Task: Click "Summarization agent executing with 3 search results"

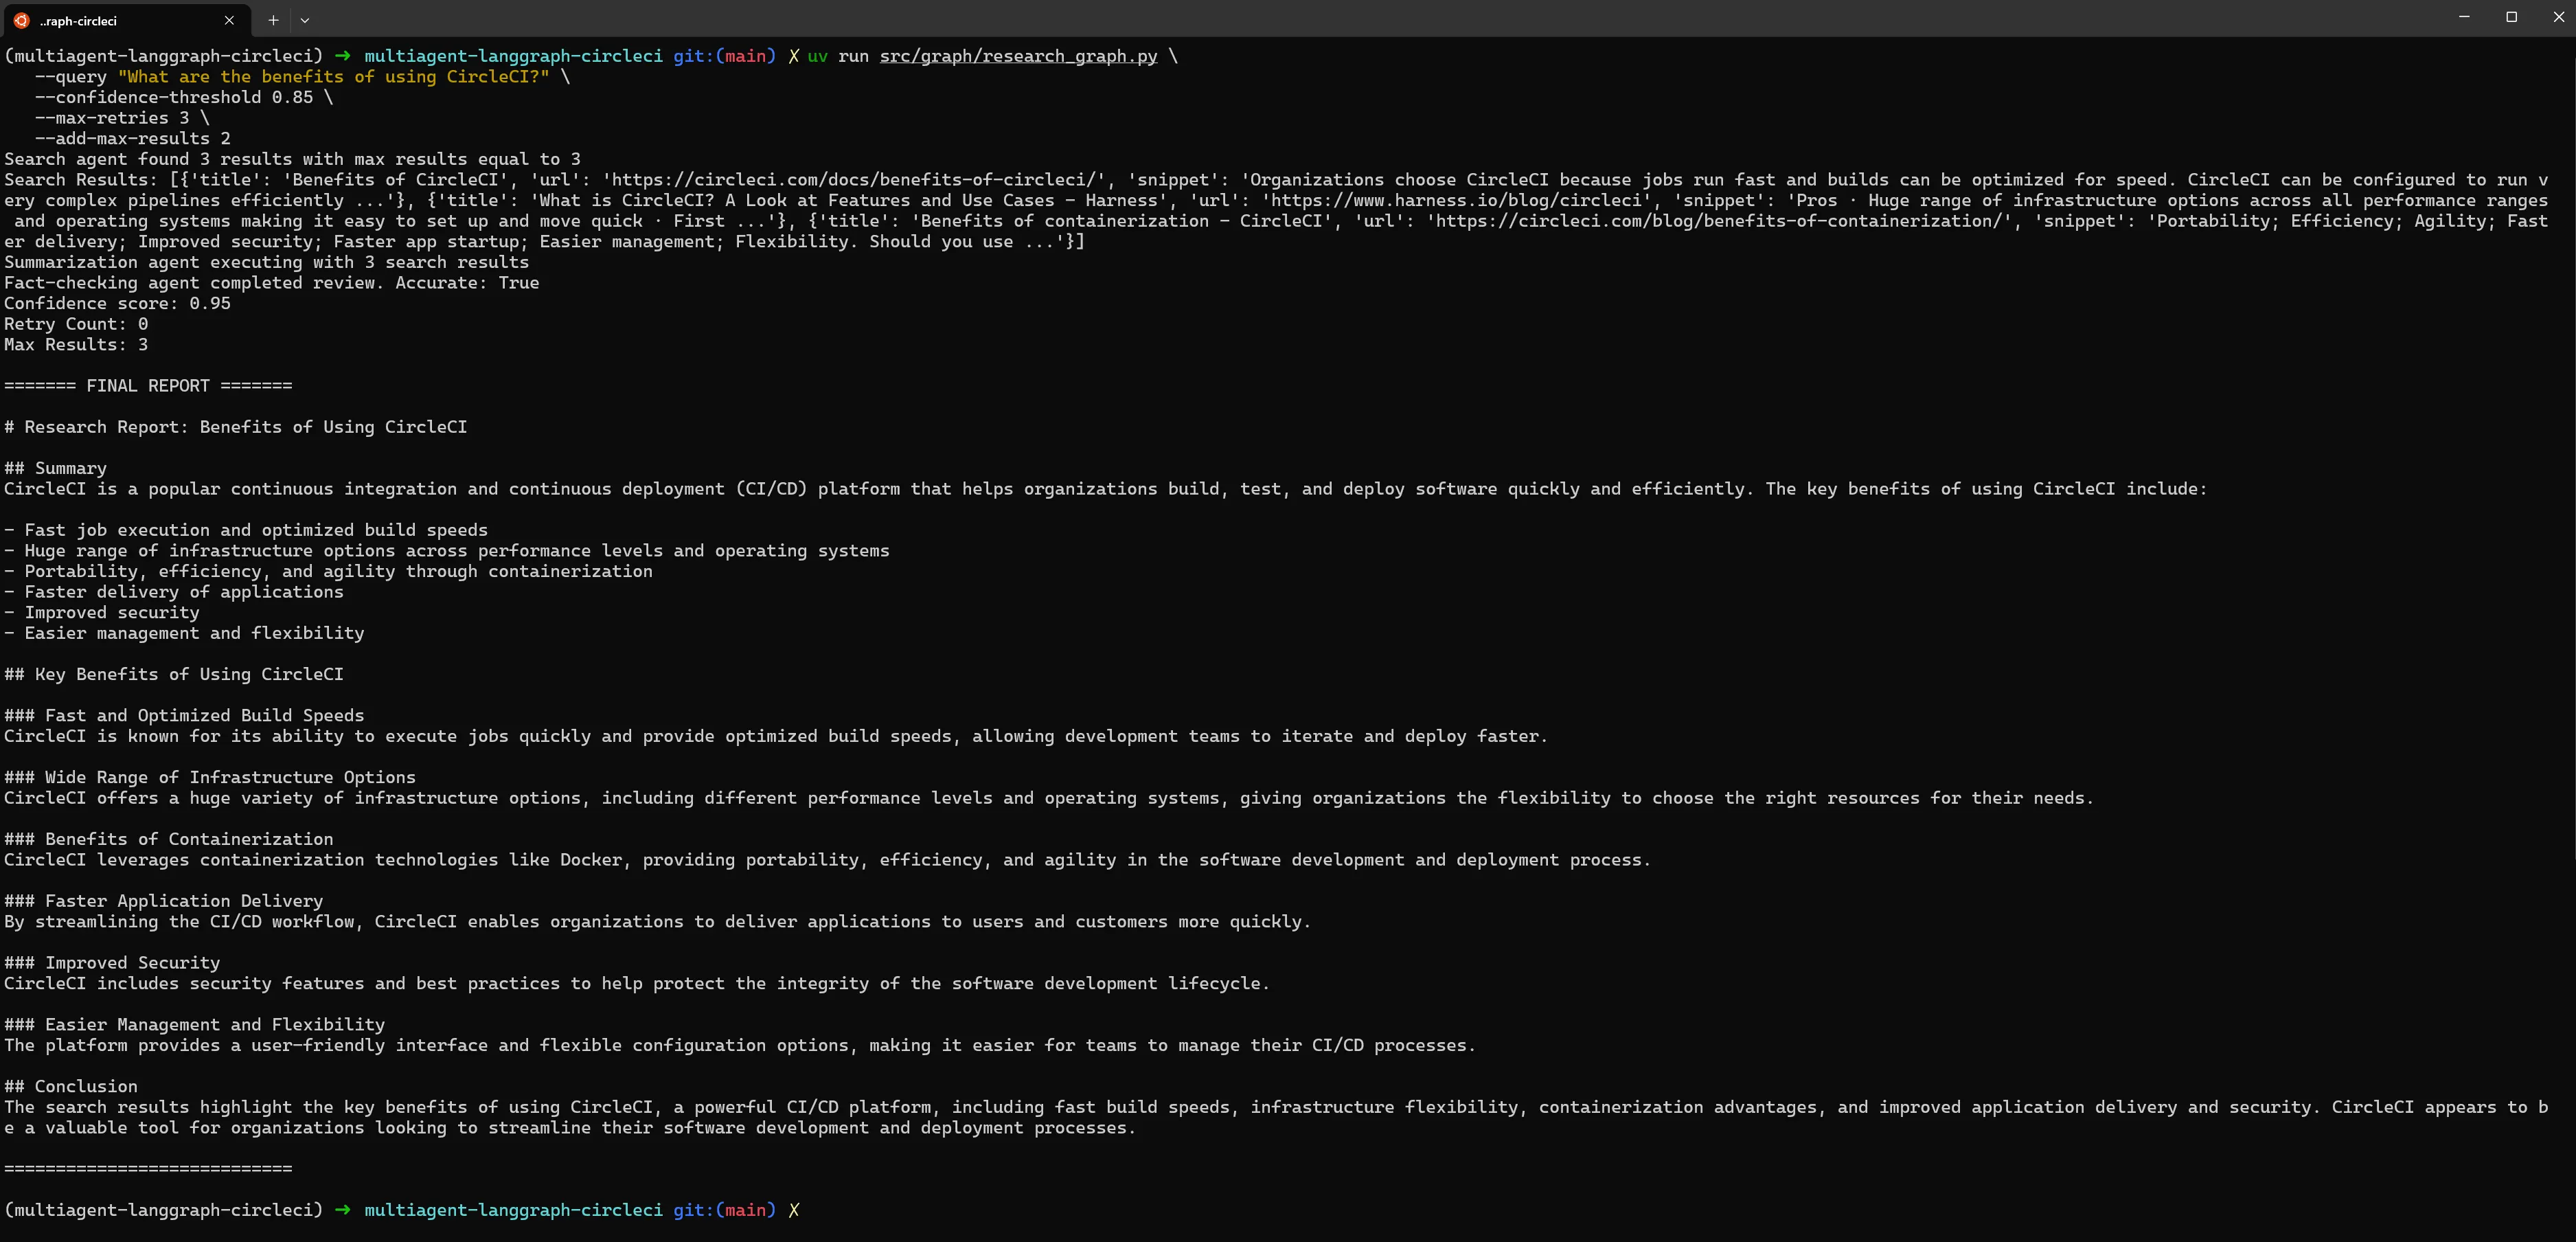Action: [266, 262]
